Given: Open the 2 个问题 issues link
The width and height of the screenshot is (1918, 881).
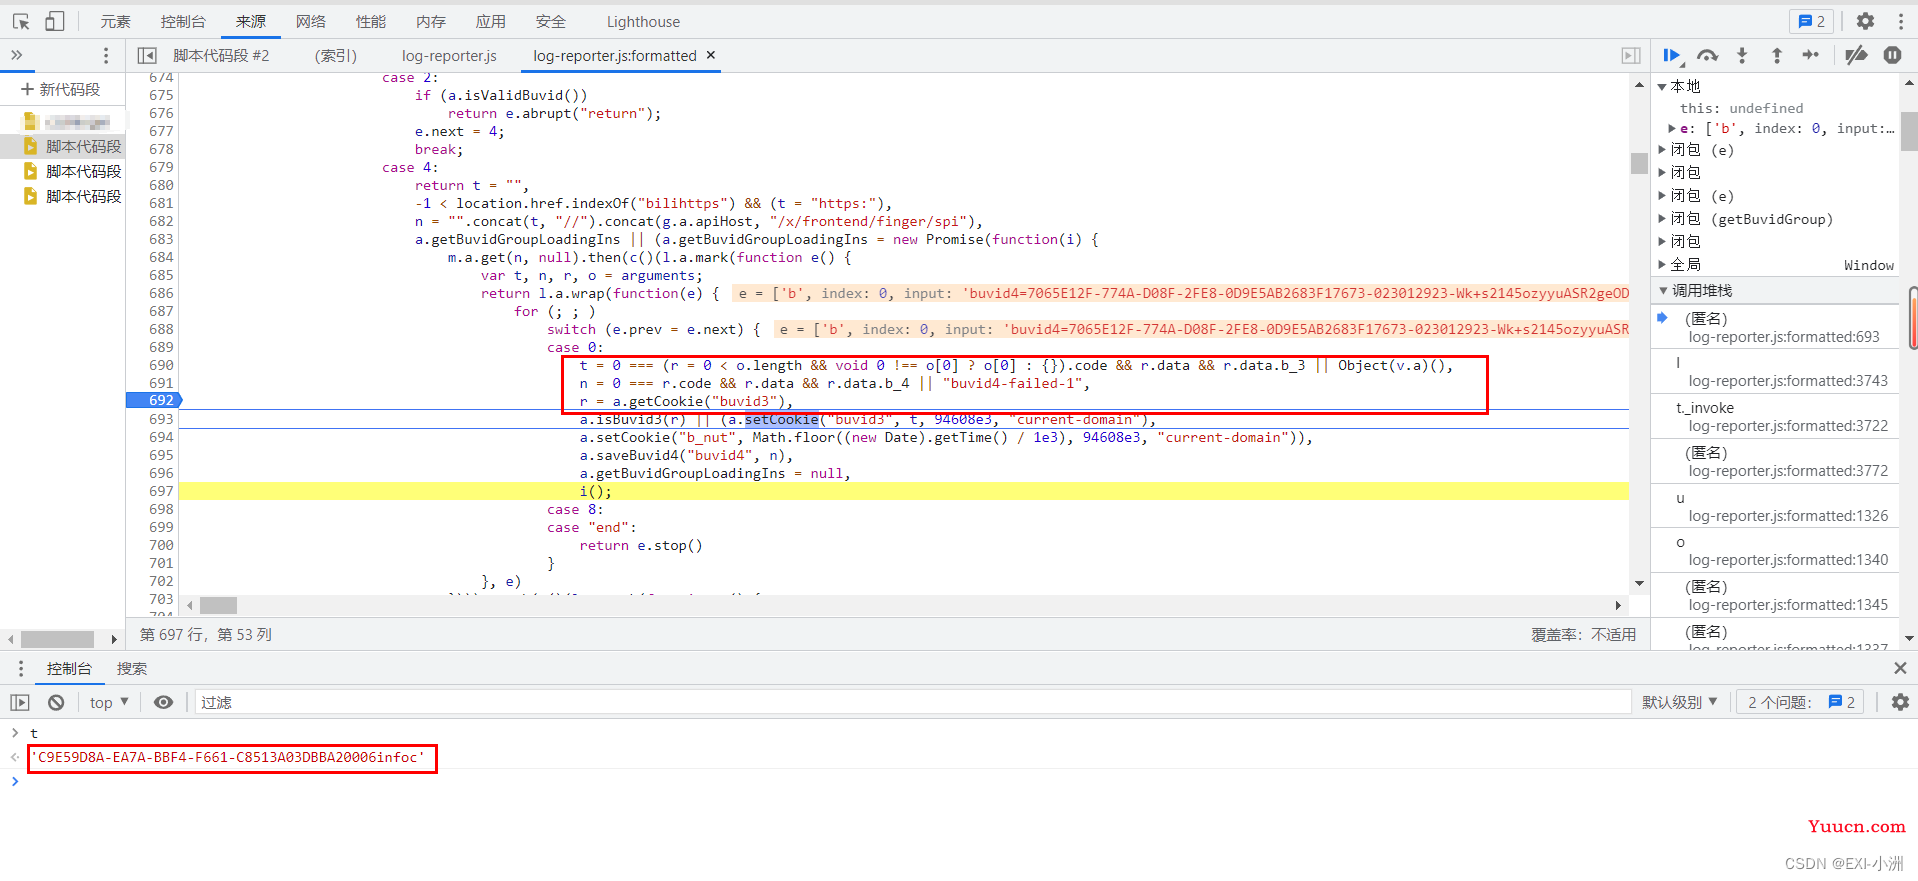Looking at the screenshot, I should pos(1801,702).
